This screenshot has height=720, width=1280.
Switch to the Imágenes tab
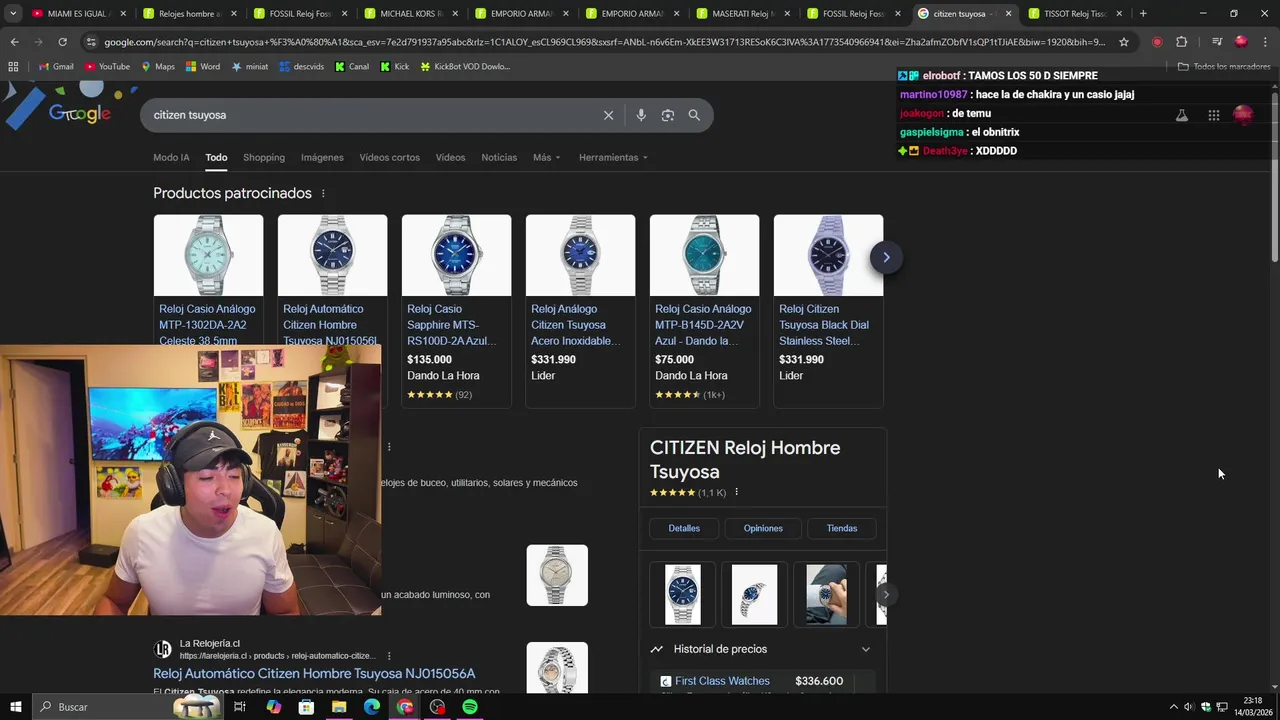point(322,157)
